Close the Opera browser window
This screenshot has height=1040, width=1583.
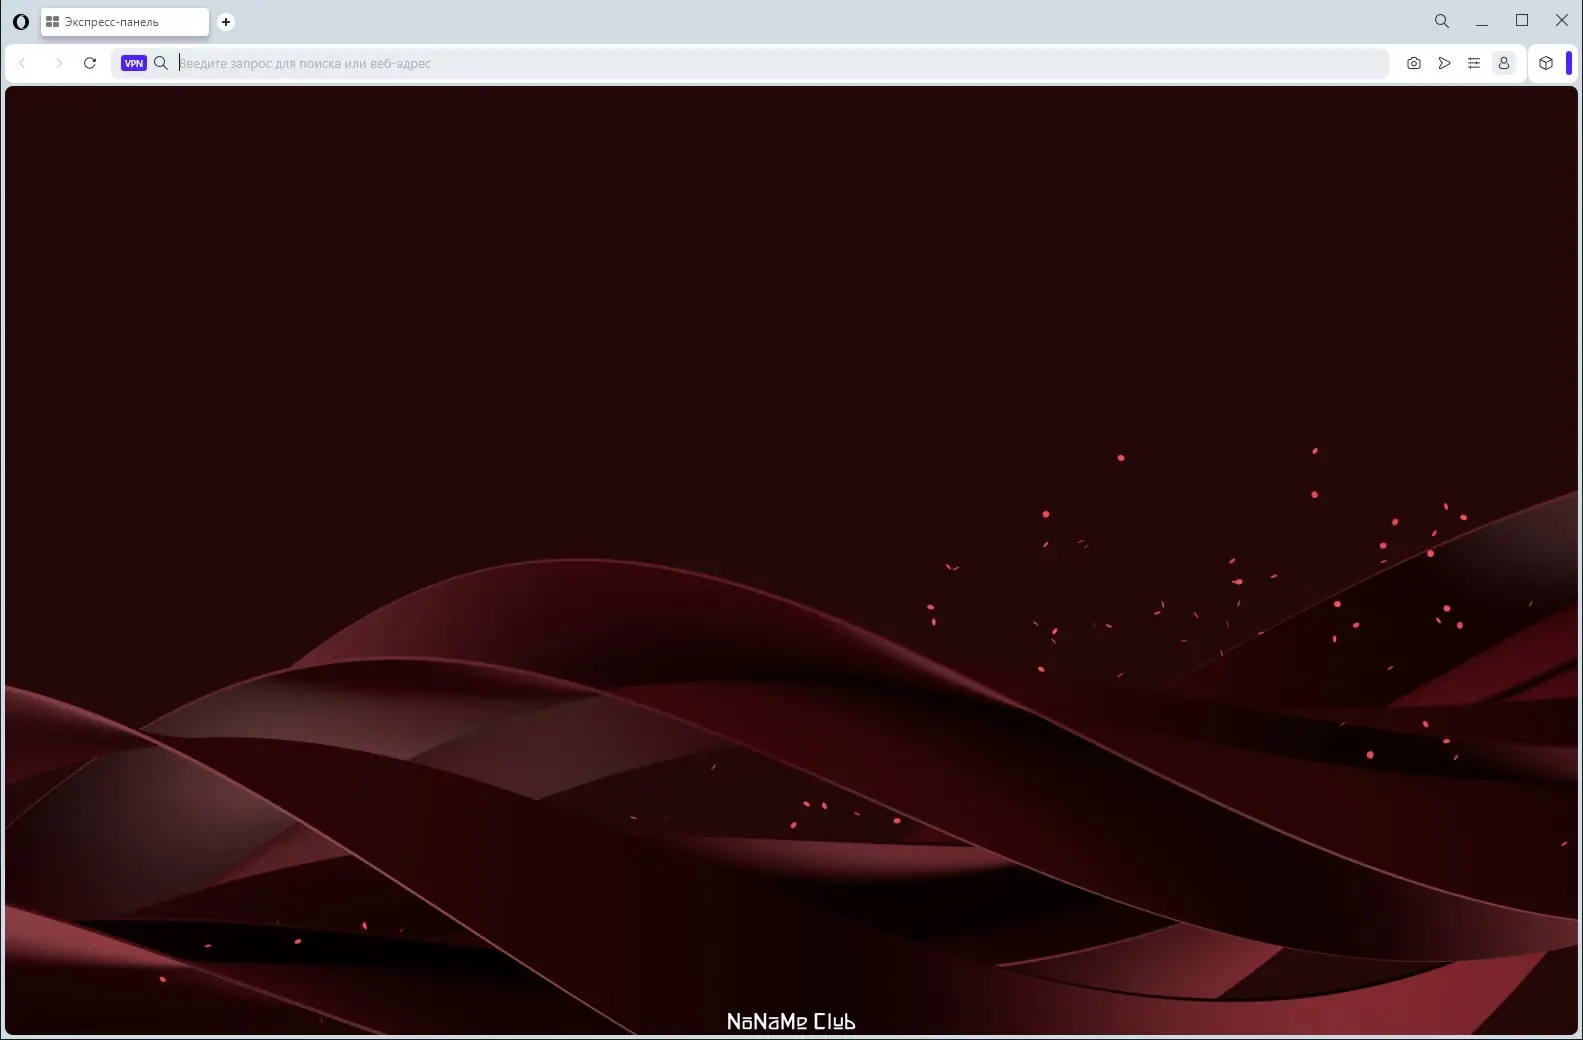[1562, 21]
